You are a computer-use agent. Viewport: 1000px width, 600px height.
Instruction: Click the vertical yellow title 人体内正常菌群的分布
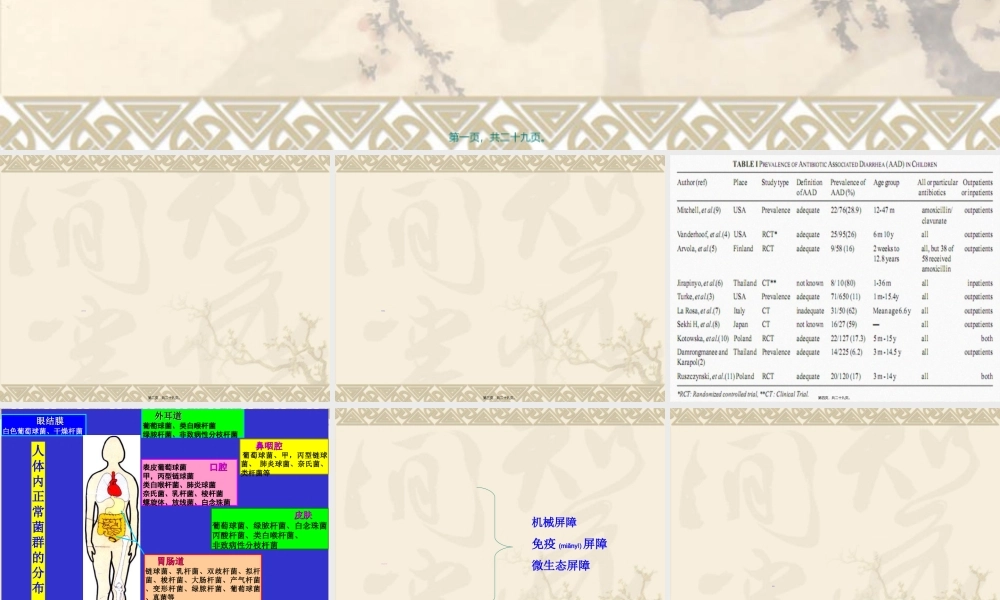coord(38,520)
